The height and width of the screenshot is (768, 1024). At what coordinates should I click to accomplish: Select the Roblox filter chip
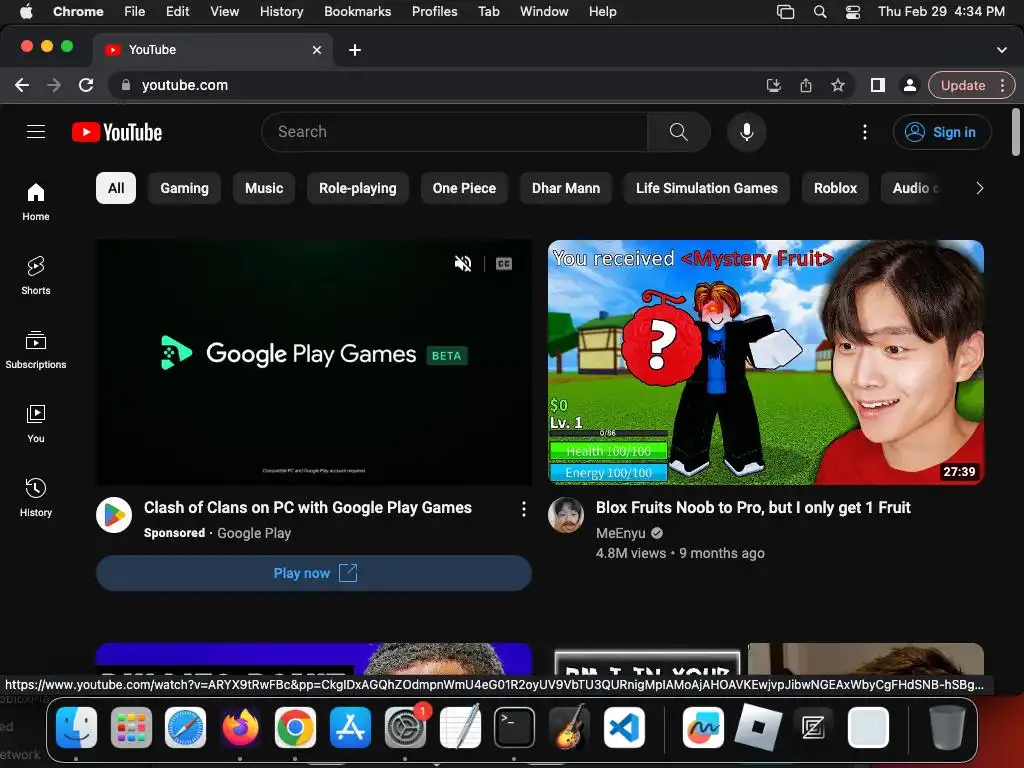coord(835,188)
